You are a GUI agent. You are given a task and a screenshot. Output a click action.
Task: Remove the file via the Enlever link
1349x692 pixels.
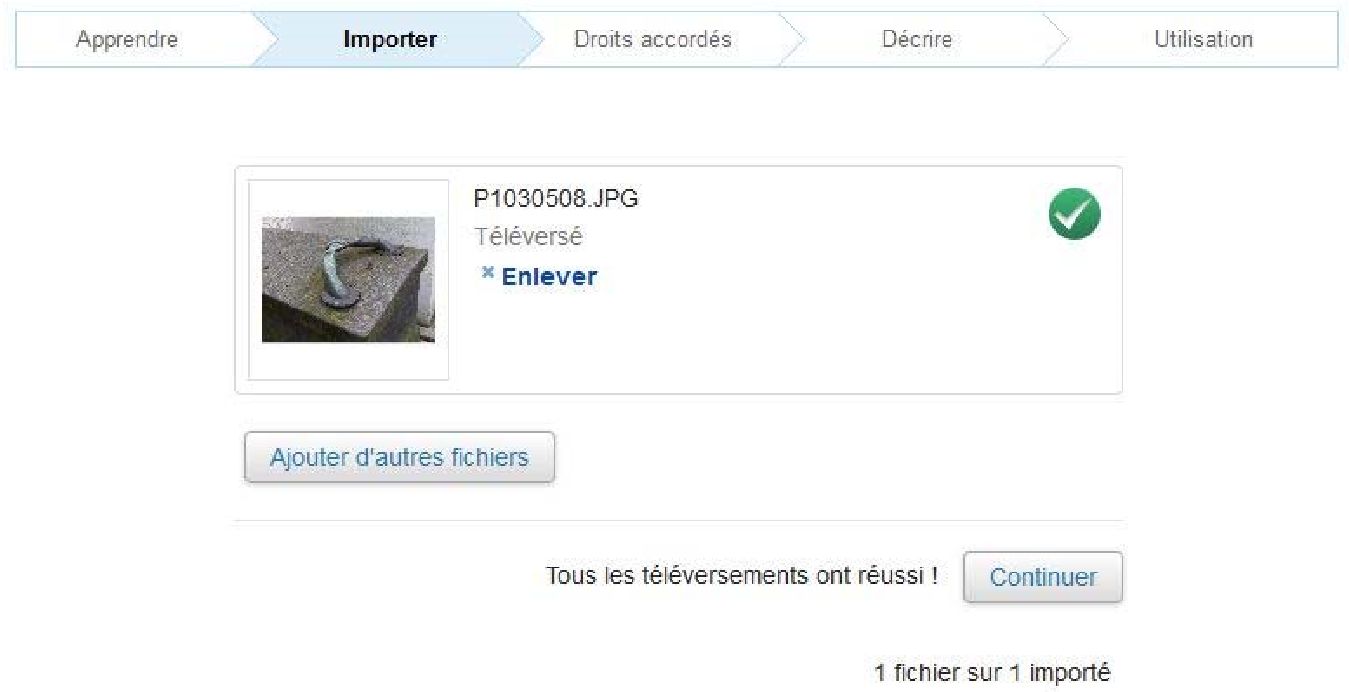549,277
